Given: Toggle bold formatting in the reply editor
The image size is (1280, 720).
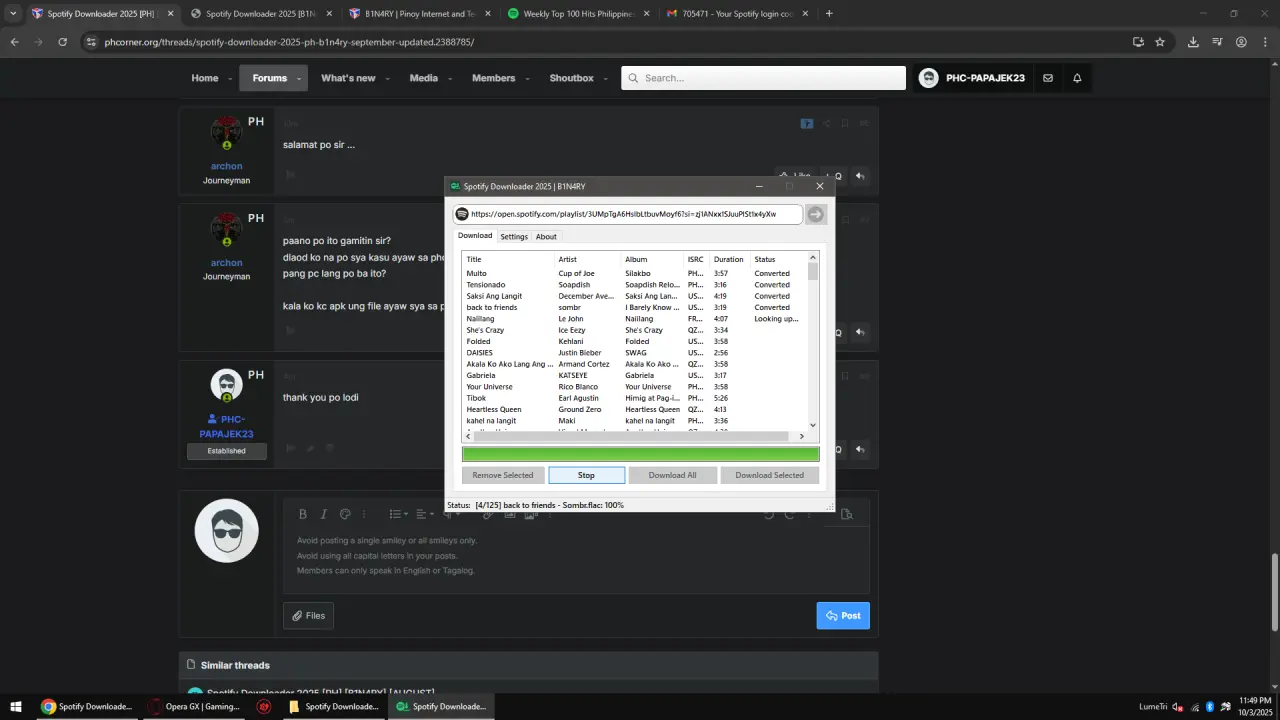Looking at the screenshot, I should point(302,514).
